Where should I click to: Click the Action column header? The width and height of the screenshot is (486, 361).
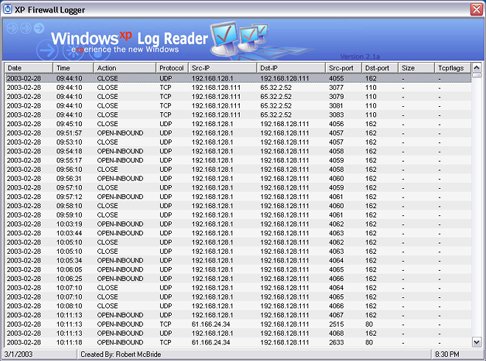[125, 68]
